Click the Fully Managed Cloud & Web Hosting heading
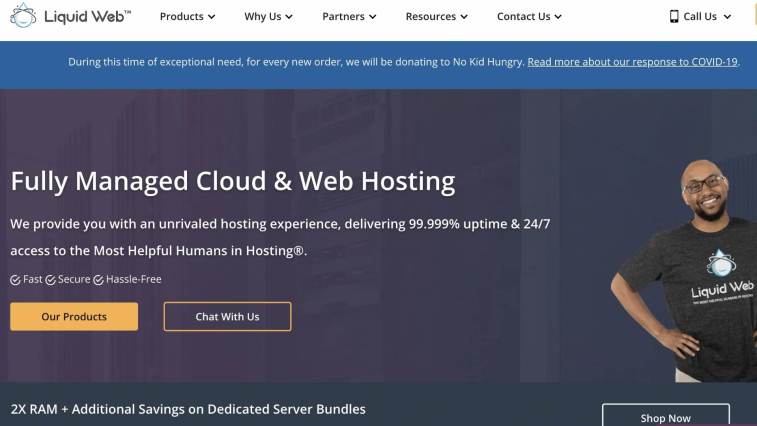Screen dimensions: 757x426 [x=233, y=182]
